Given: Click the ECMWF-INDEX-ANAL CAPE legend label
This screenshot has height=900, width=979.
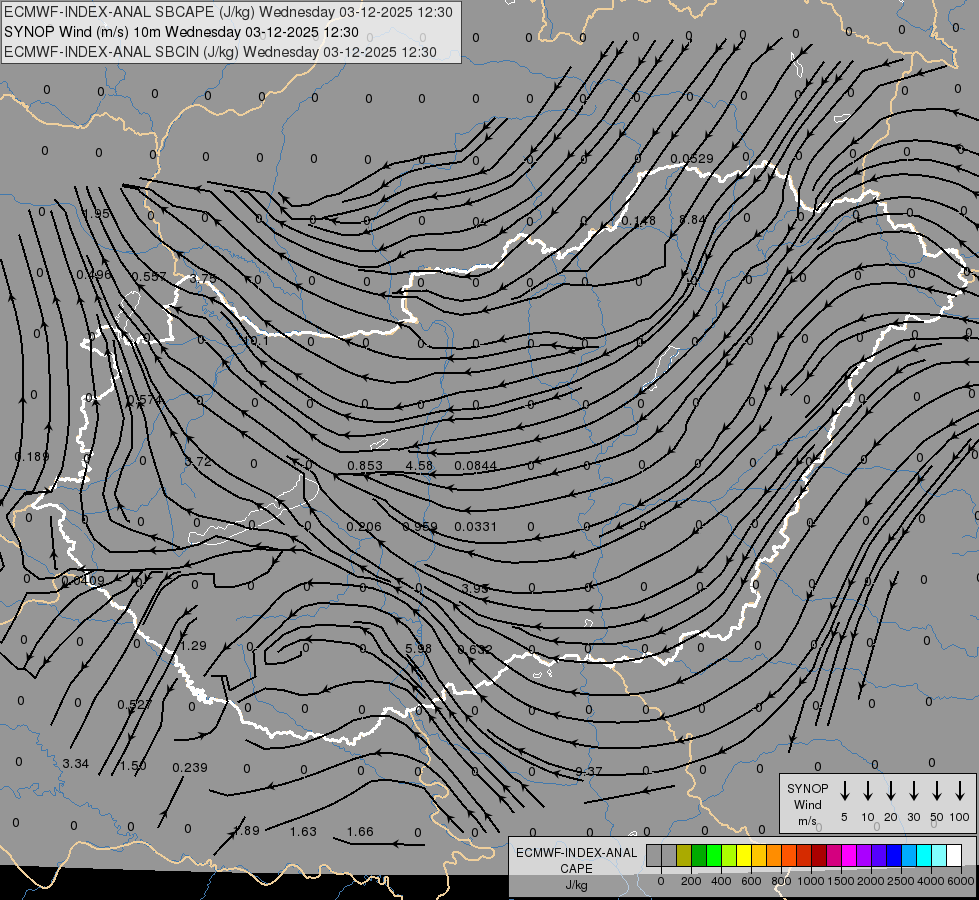Looking at the screenshot, I should click(576, 861).
